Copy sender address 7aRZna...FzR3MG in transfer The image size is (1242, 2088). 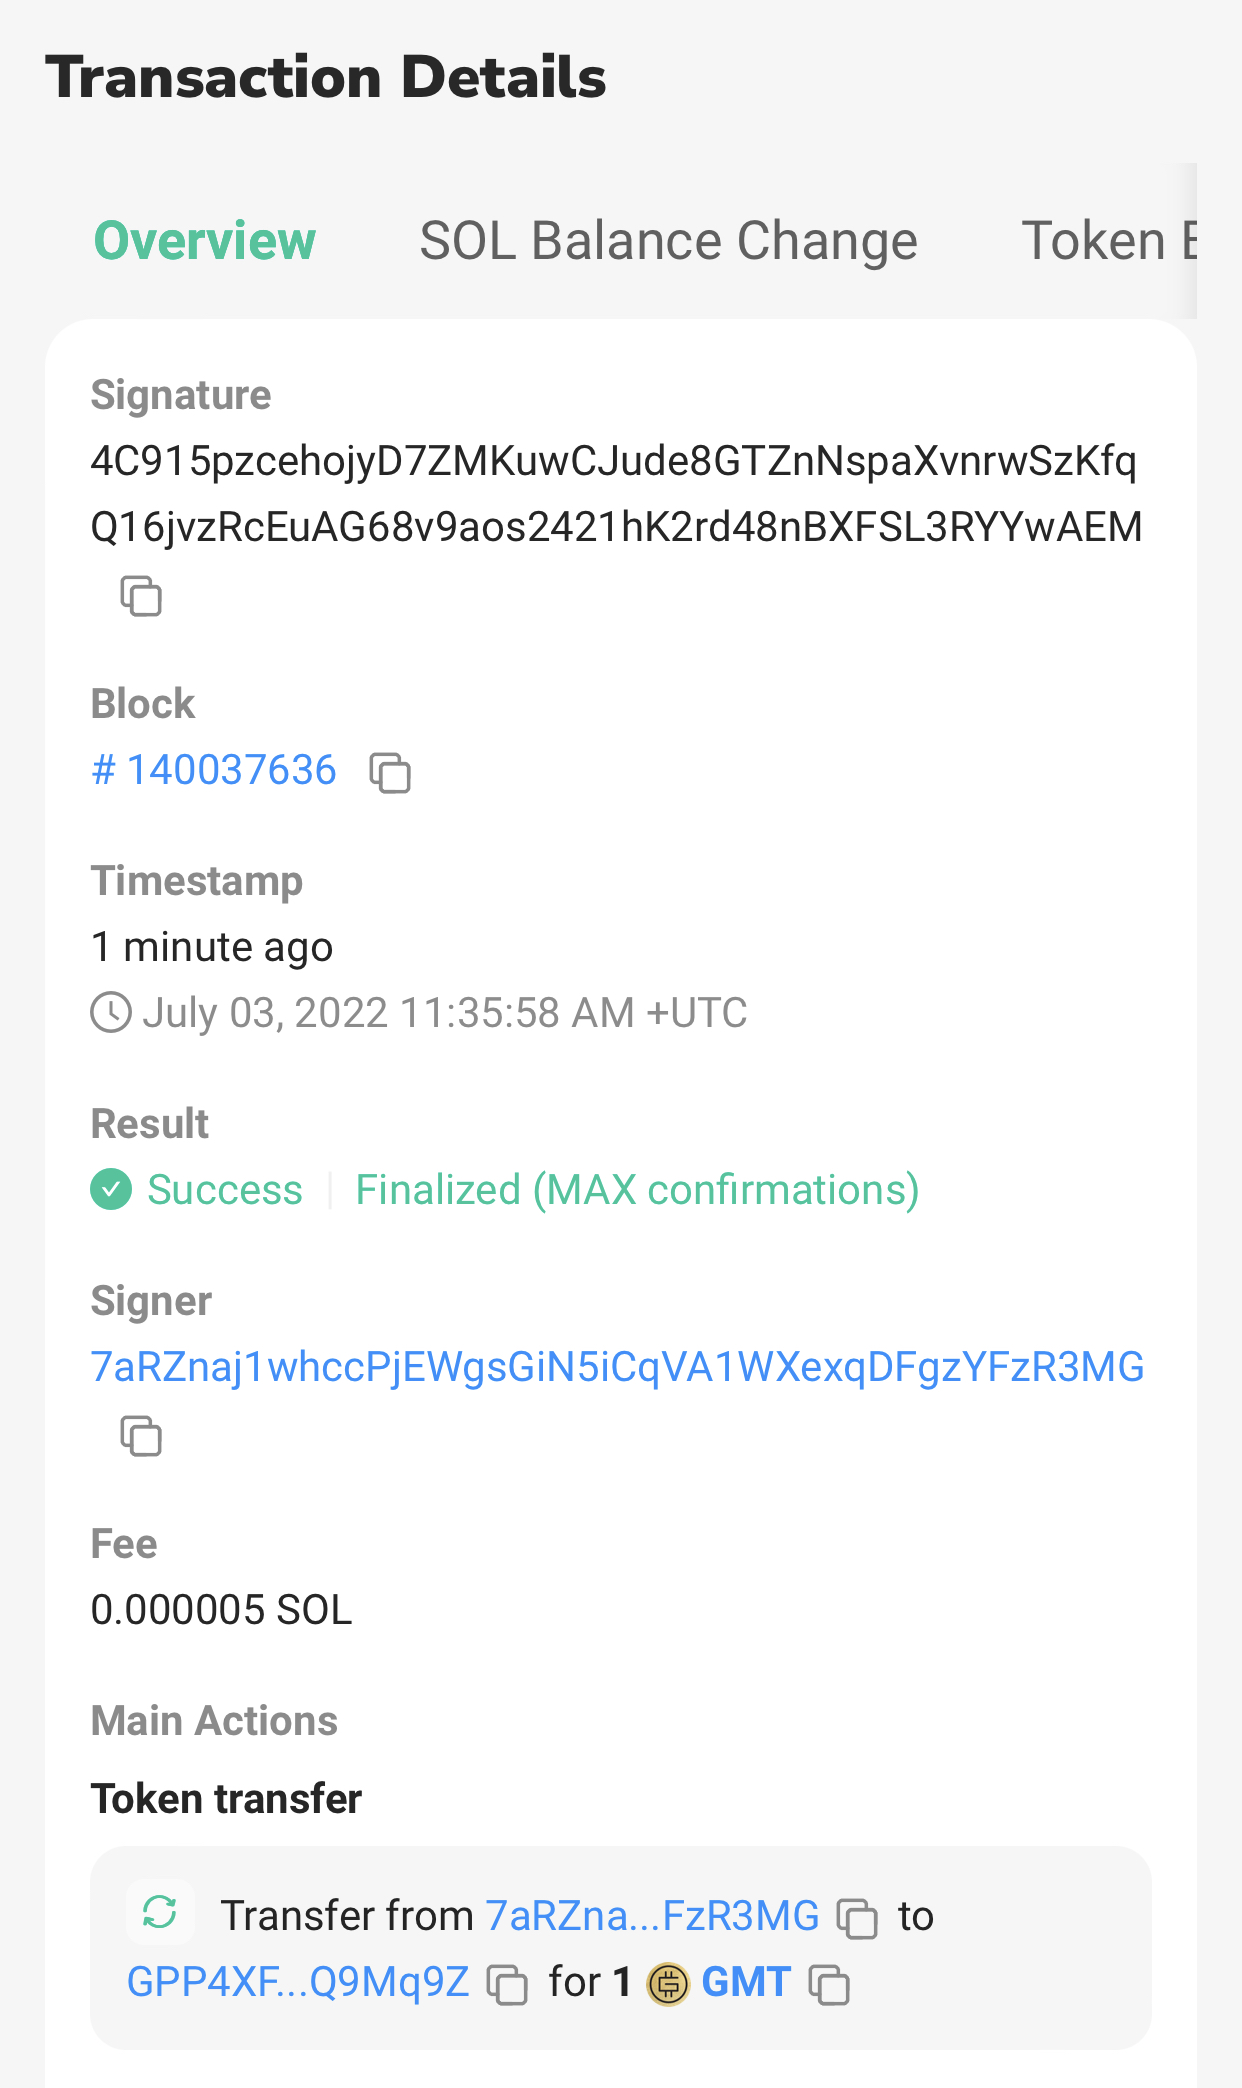point(857,1918)
